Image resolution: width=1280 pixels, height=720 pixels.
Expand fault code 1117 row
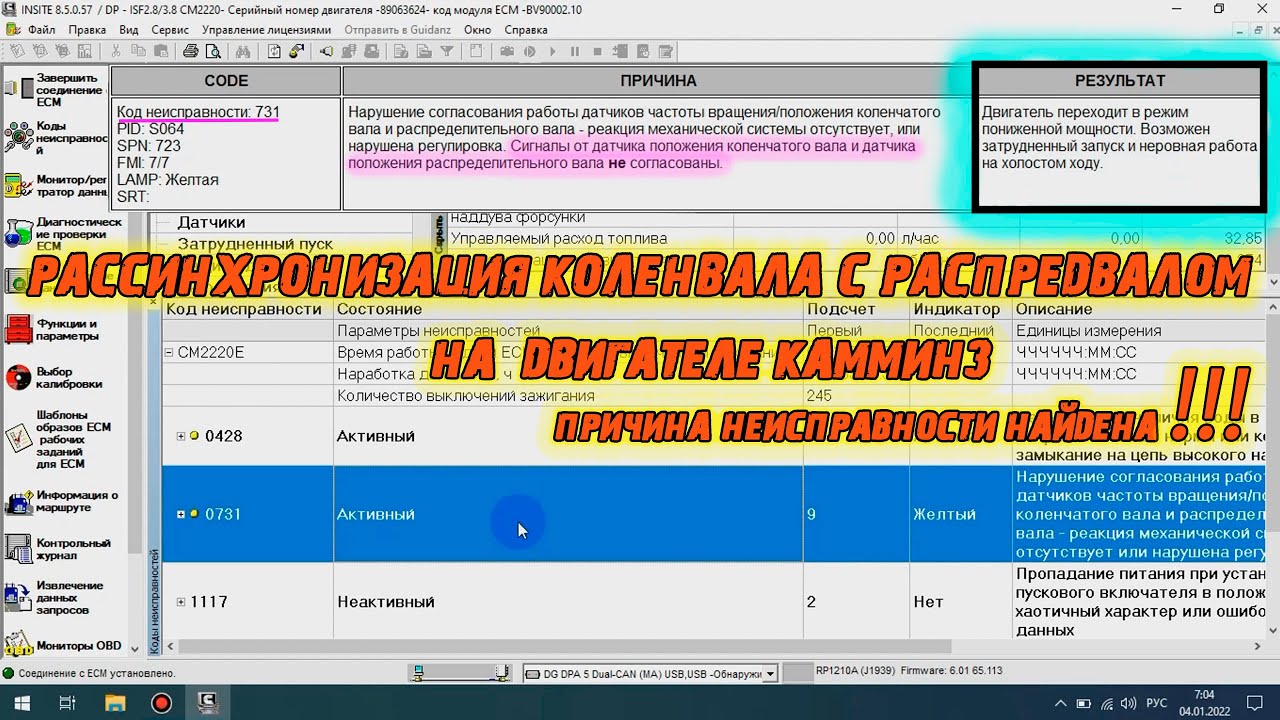(181, 602)
